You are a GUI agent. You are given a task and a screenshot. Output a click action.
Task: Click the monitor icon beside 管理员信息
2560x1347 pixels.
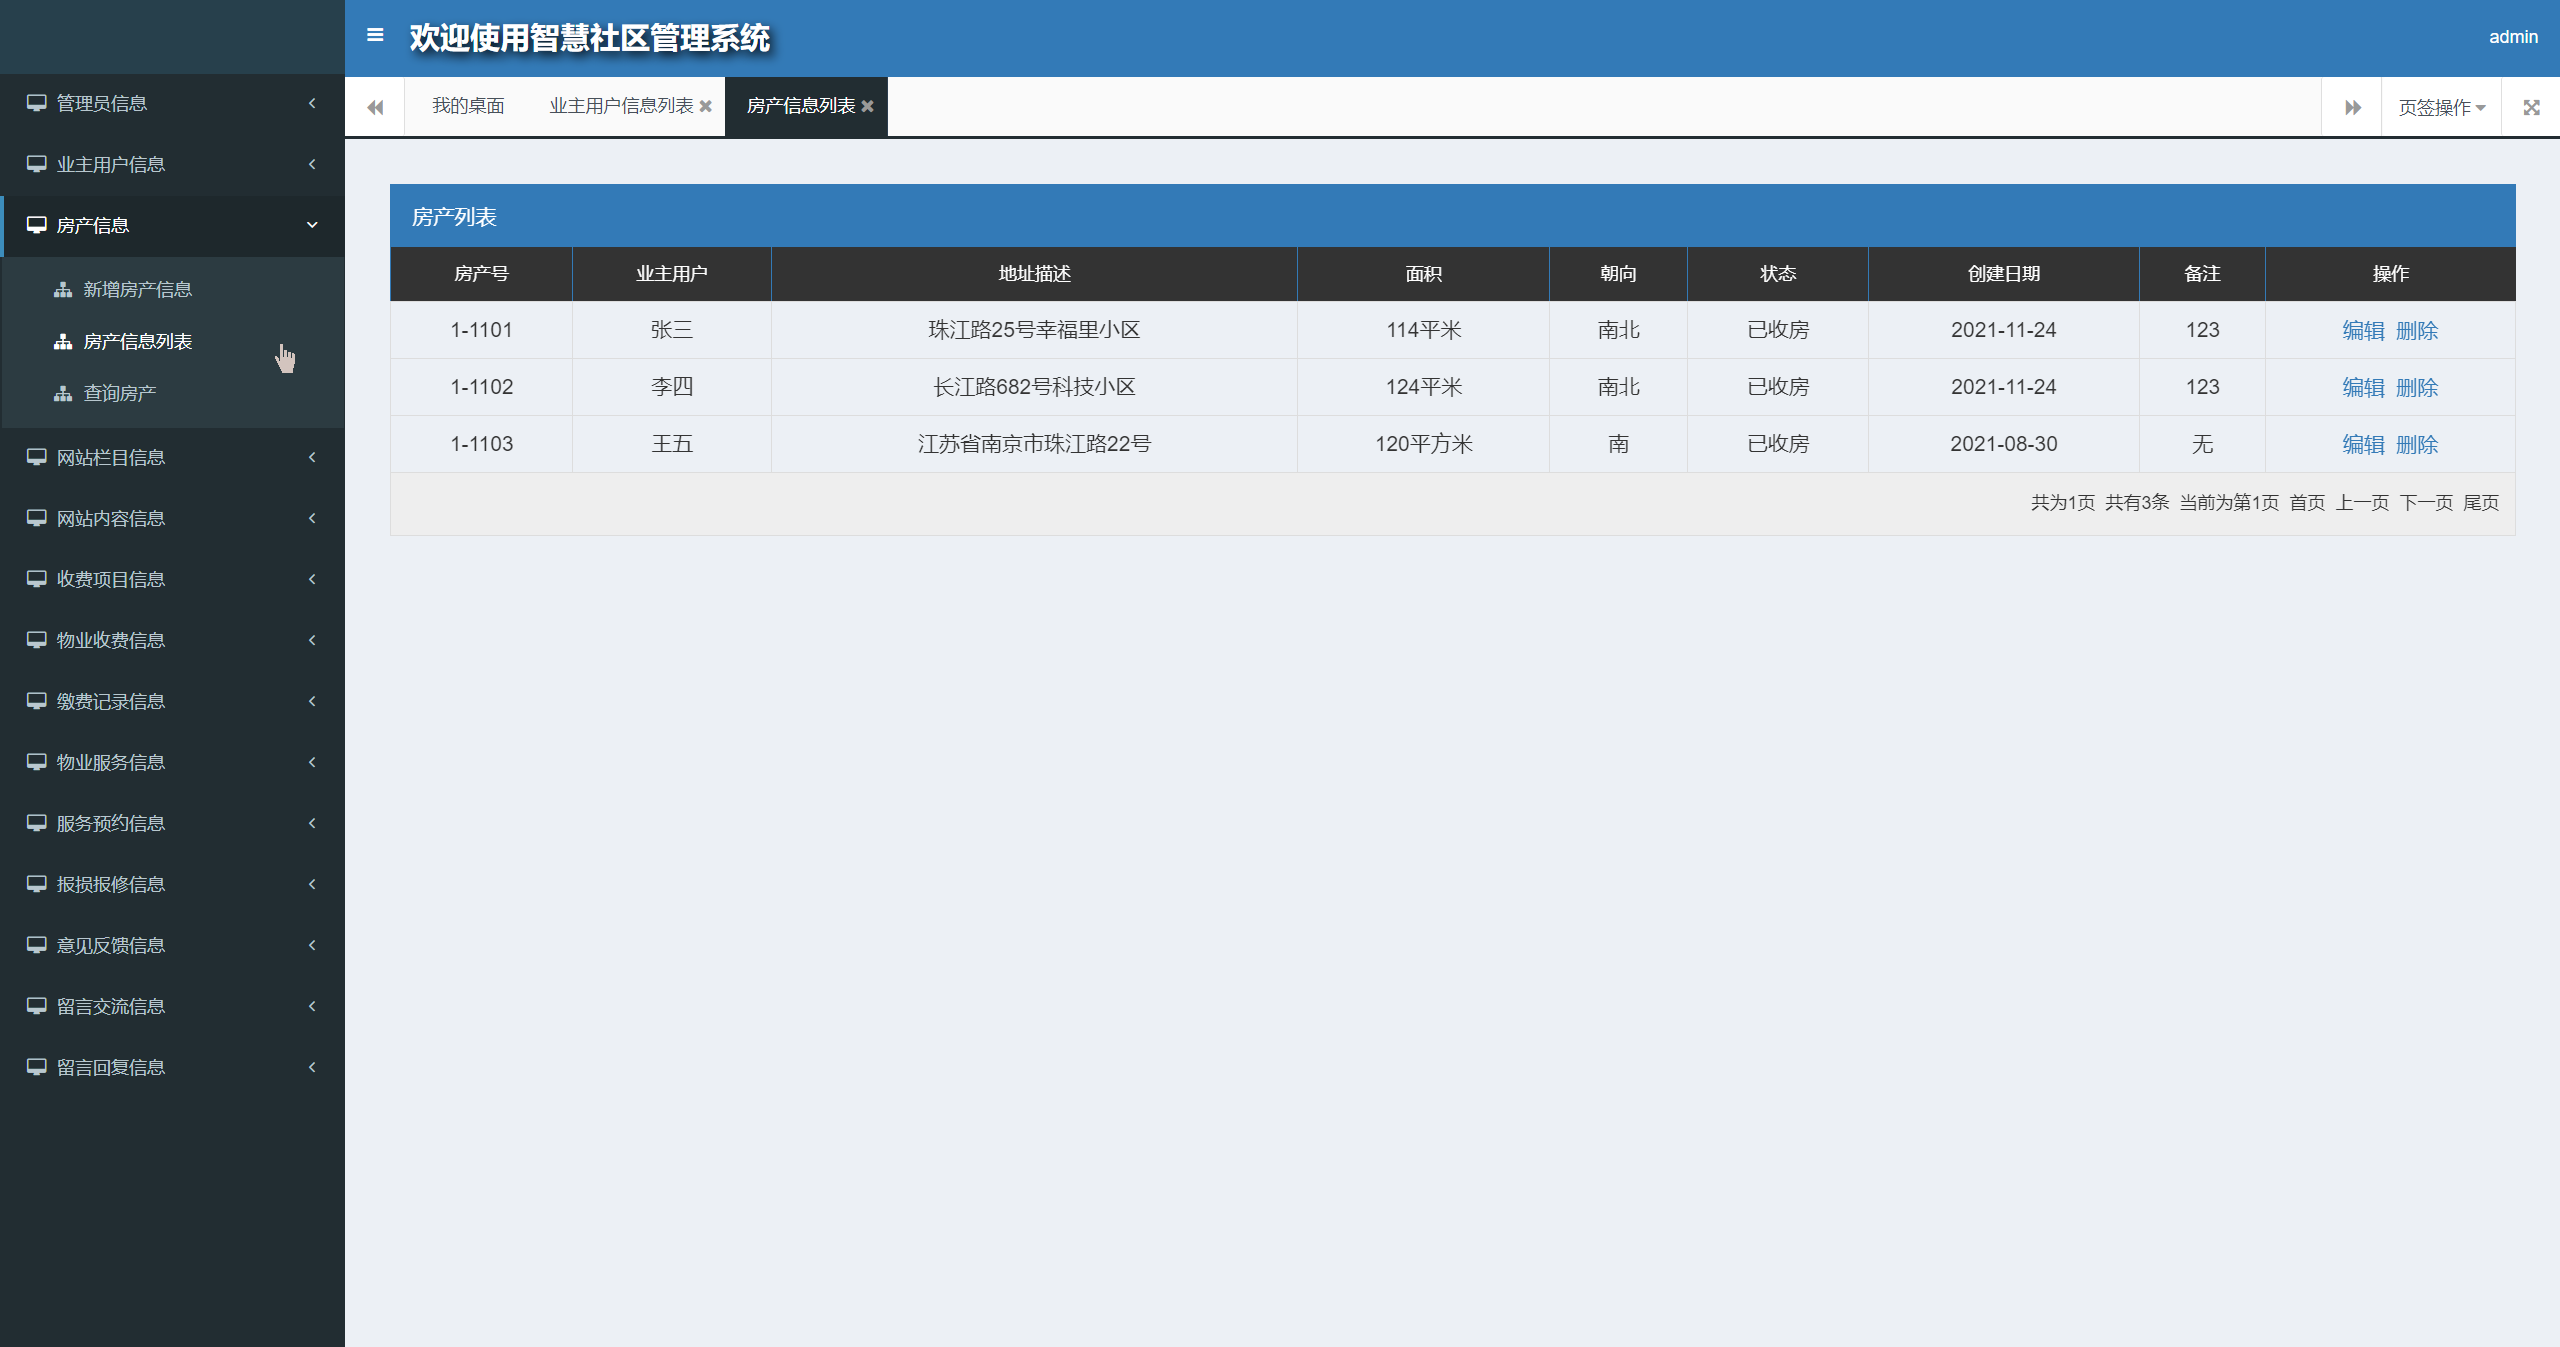[x=37, y=103]
